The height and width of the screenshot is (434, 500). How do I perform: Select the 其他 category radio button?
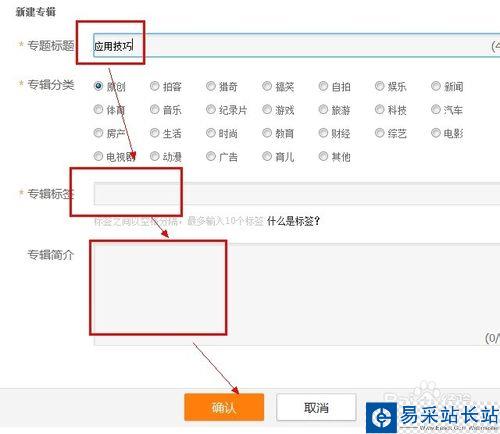pyautogui.click(x=323, y=156)
